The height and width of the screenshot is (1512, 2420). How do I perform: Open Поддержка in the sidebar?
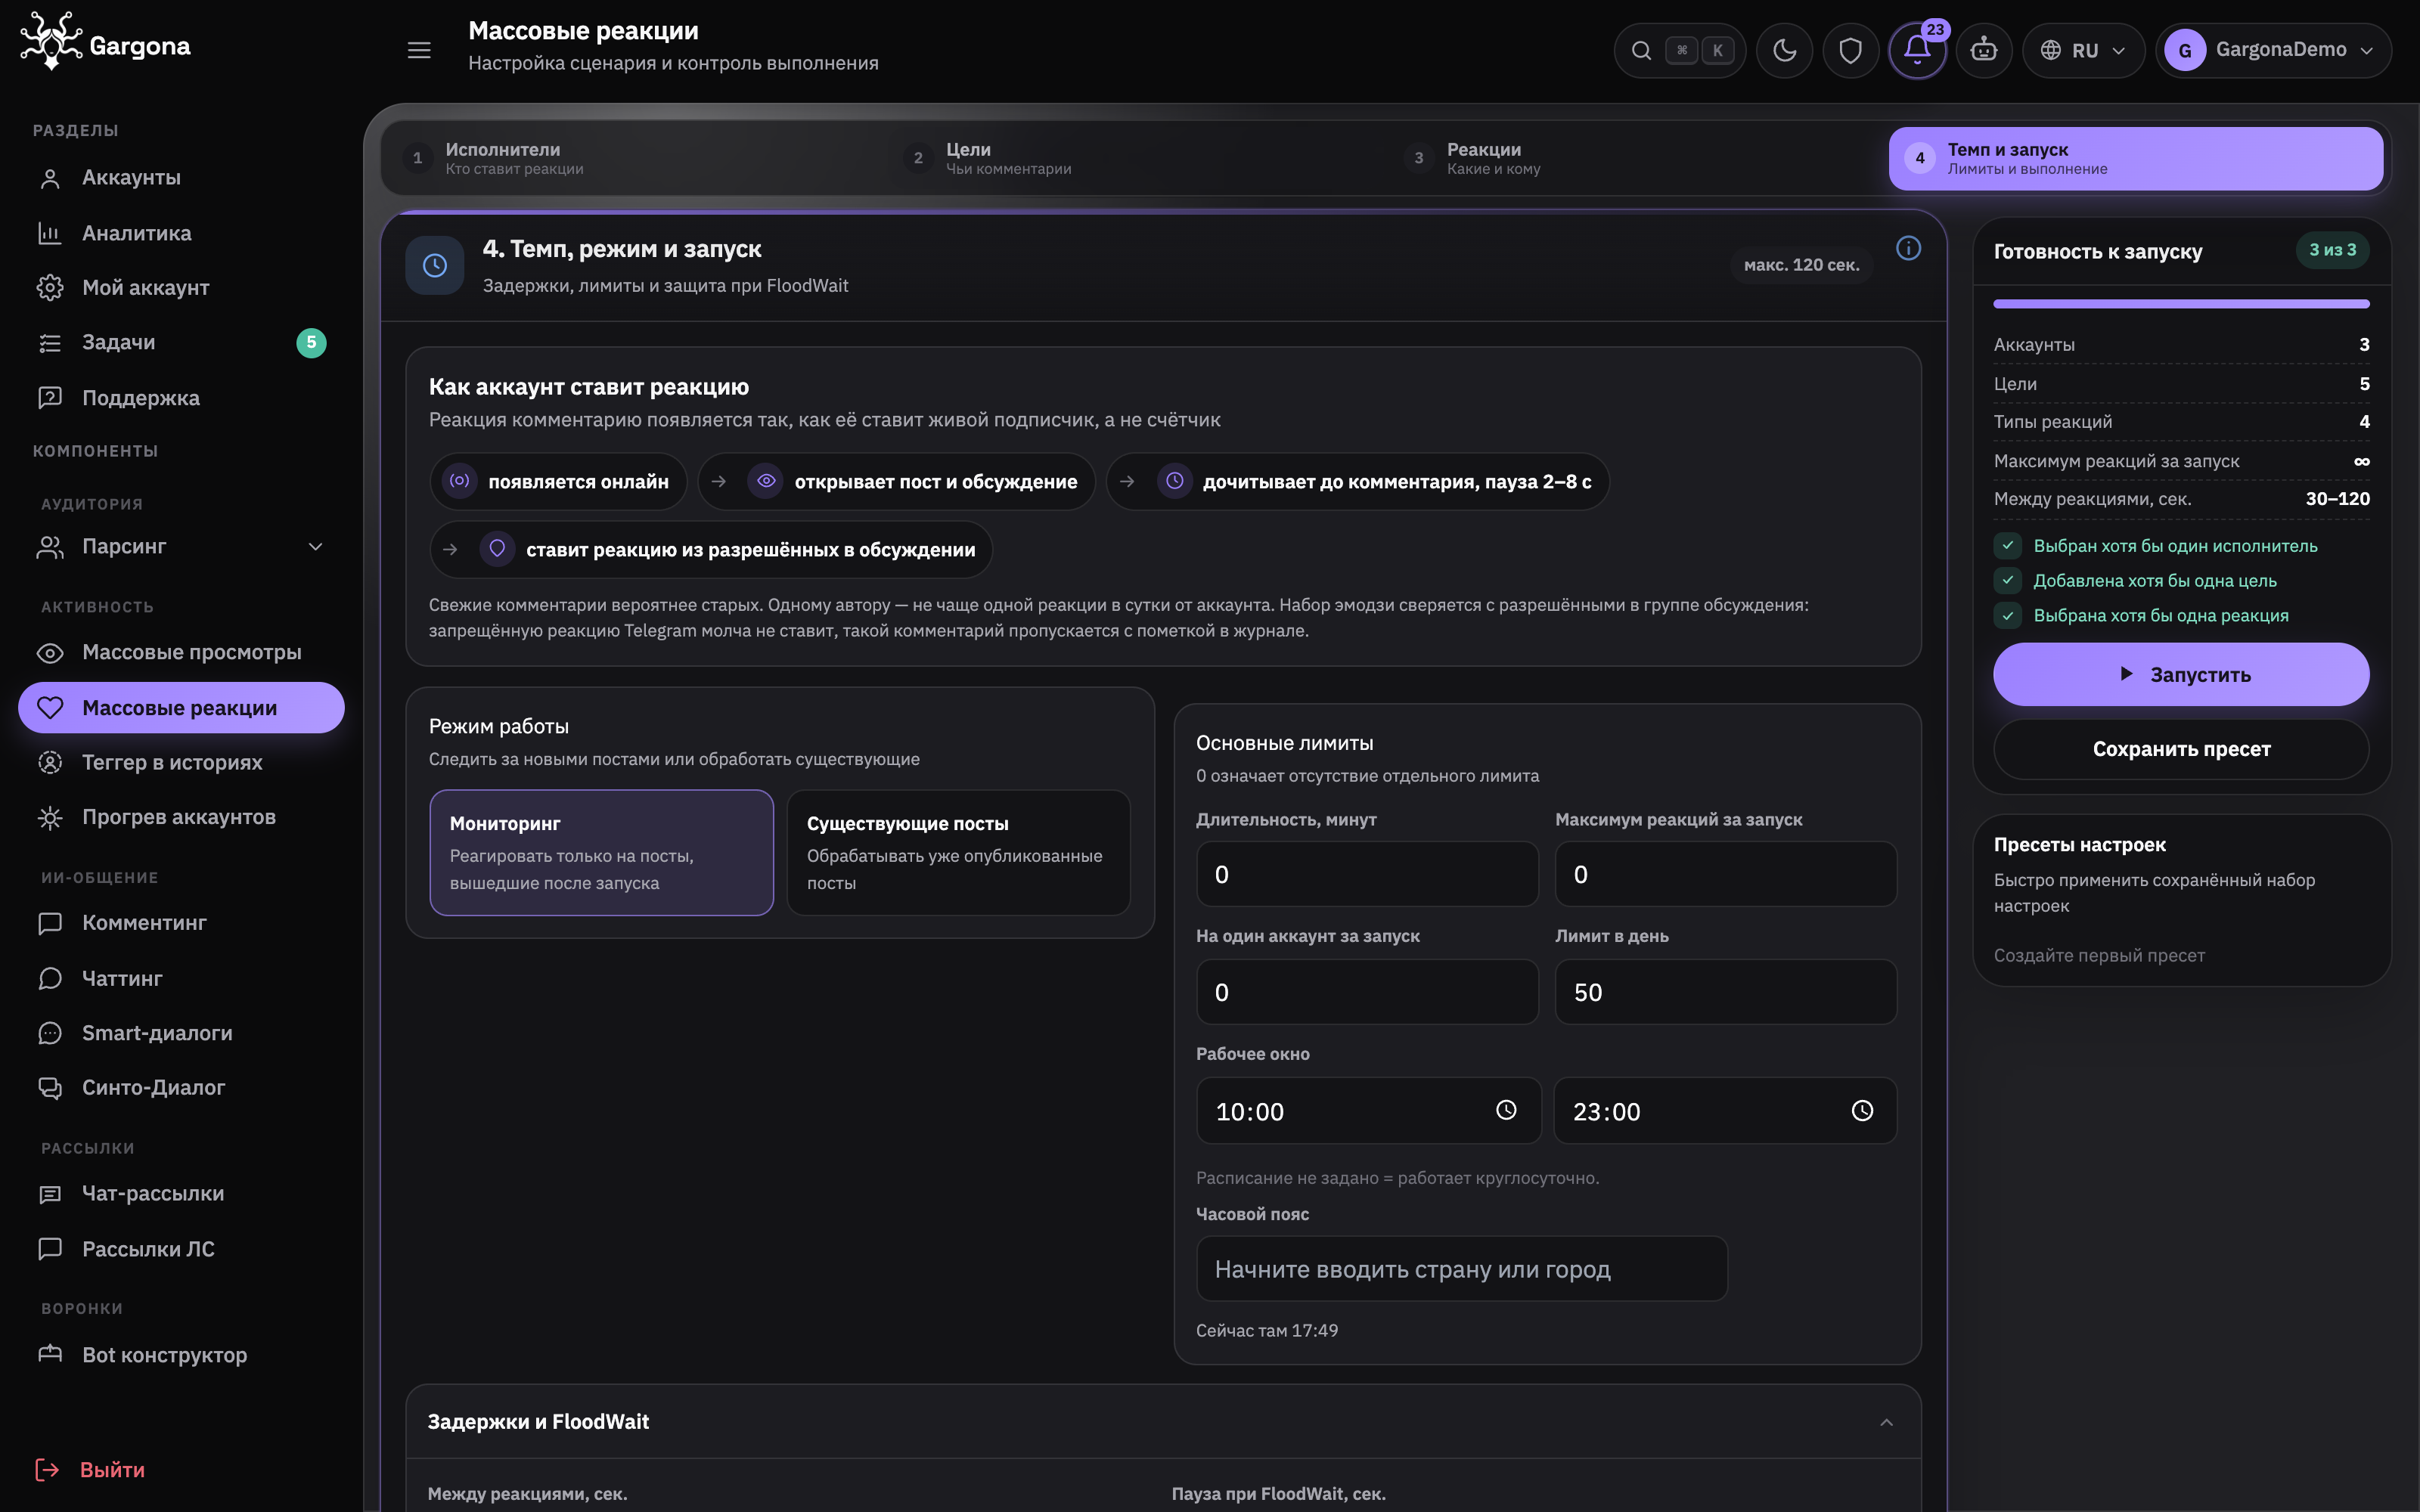pyautogui.click(x=181, y=398)
